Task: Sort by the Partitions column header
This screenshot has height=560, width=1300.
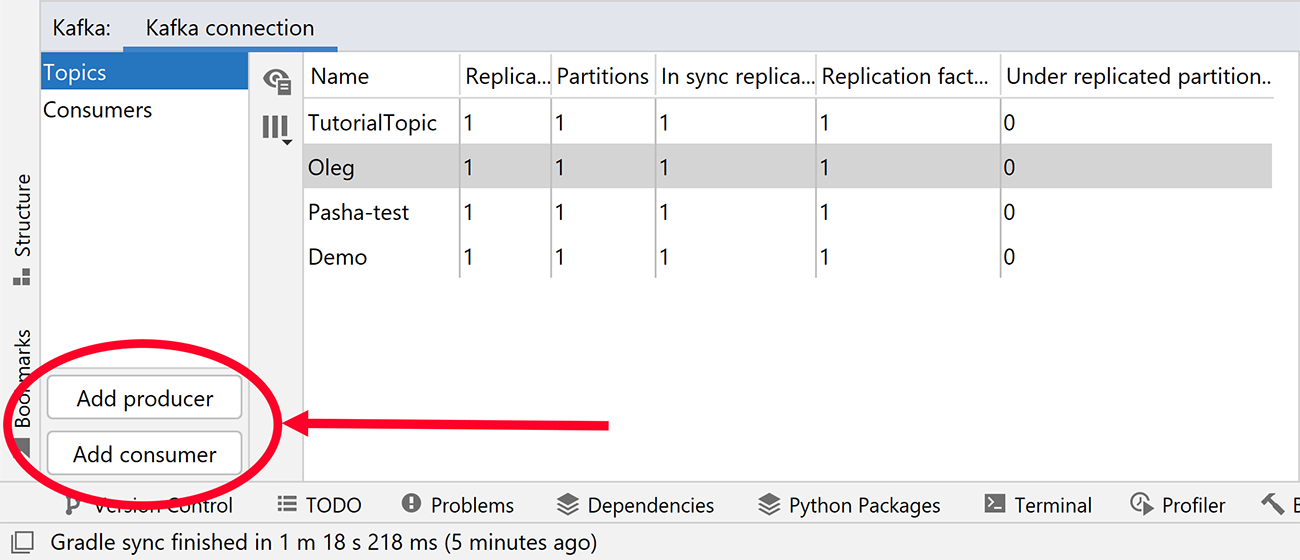Action: 603,77
